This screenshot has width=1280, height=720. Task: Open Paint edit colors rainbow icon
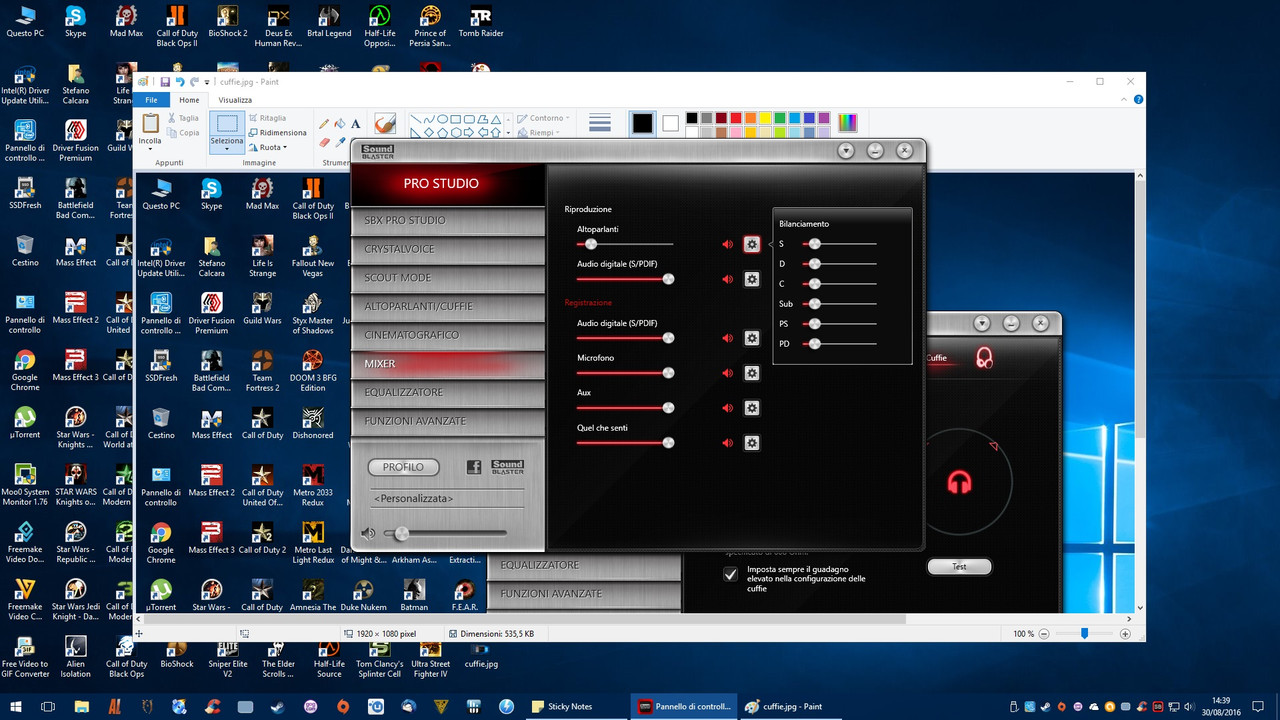tap(847, 123)
